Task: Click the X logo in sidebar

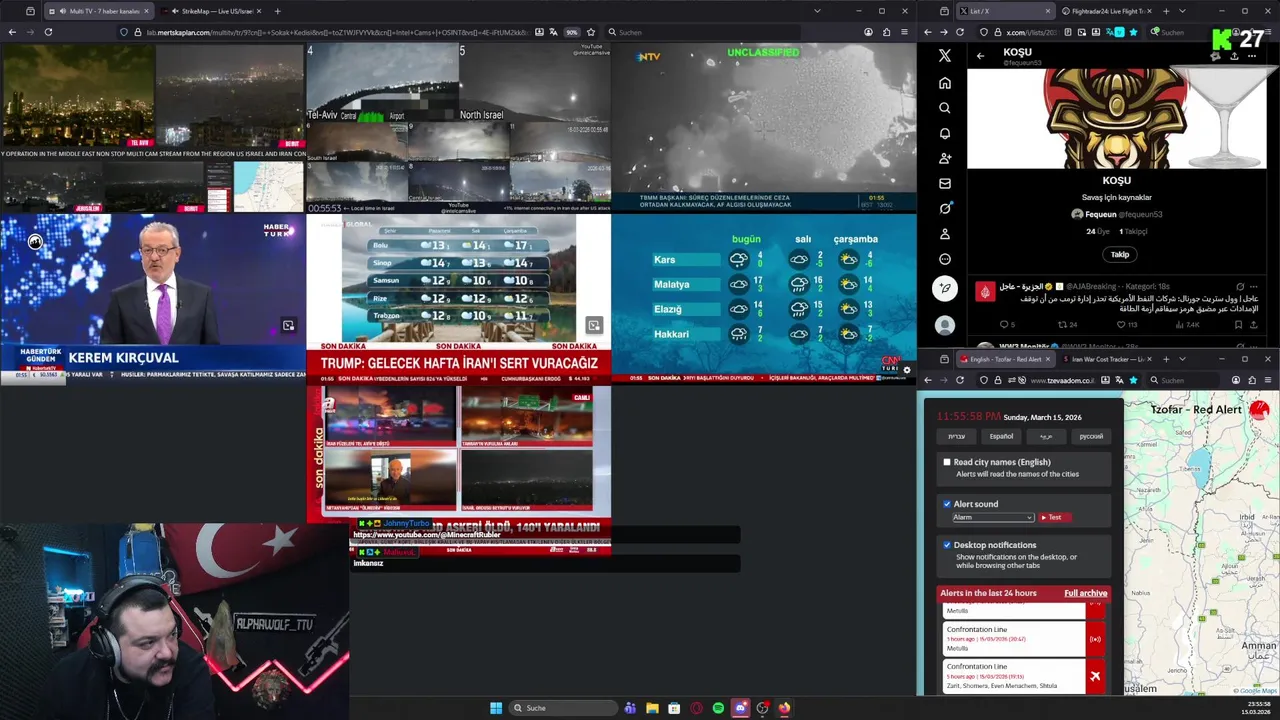Action: tap(945, 56)
